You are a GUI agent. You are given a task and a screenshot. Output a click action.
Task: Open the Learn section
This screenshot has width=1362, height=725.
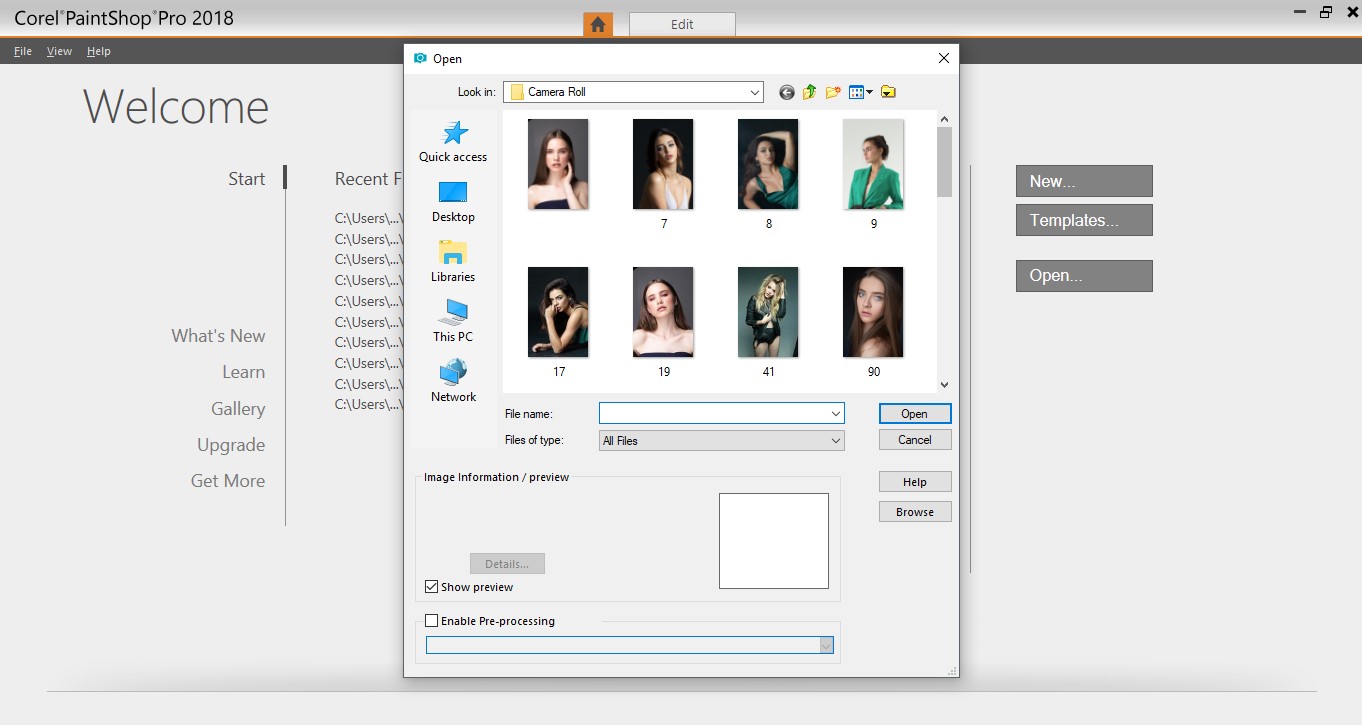click(243, 372)
